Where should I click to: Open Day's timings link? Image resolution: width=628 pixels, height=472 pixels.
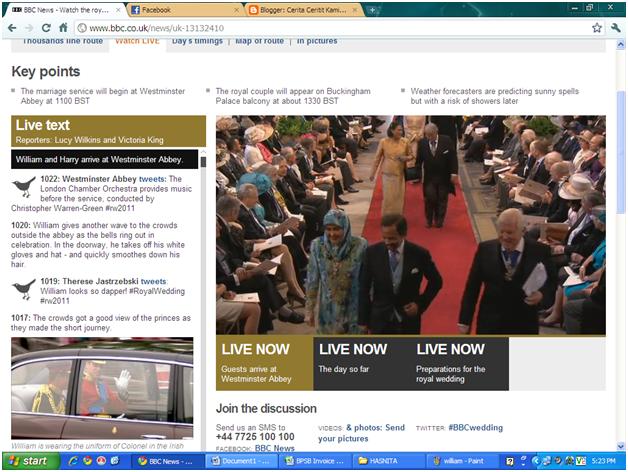(197, 41)
